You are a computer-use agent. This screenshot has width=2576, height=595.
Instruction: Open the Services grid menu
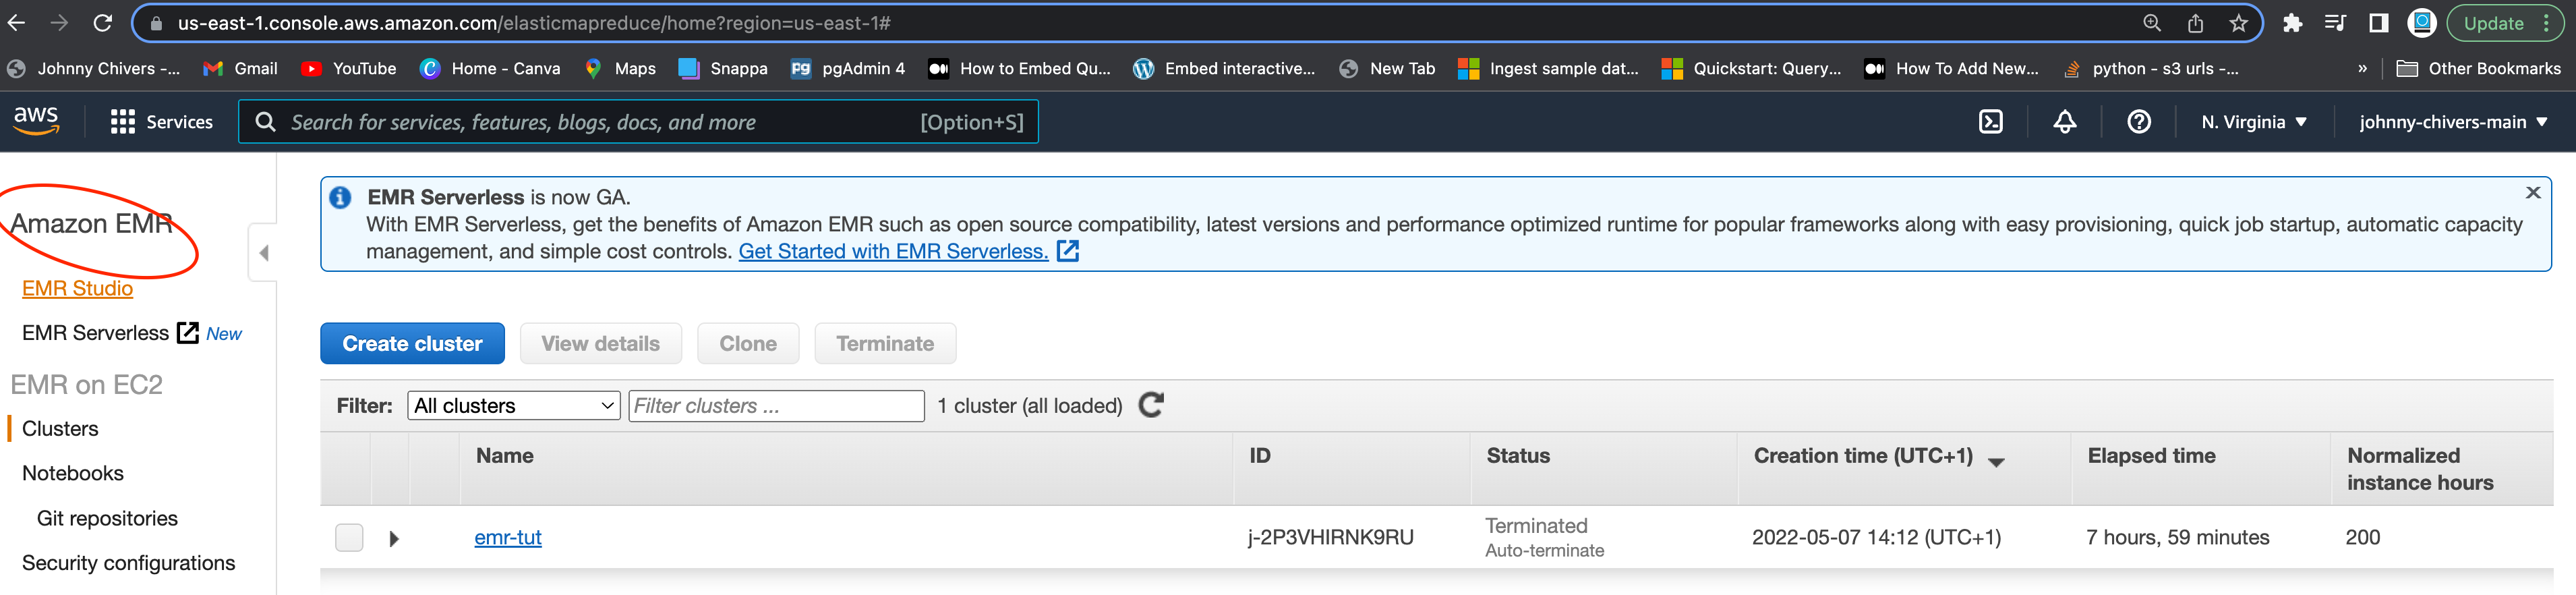(x=161, y=122)
